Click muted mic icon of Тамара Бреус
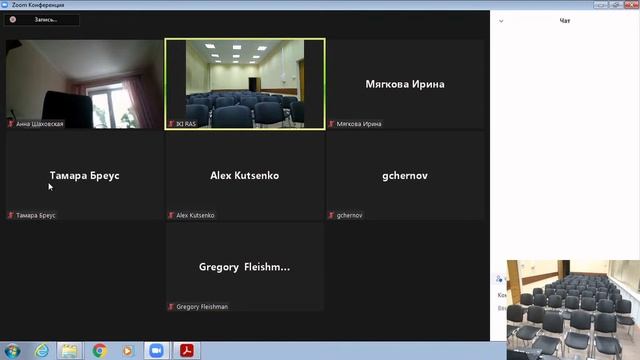The height and width of the screenshot is (360, 640). [x=11, y=215]
